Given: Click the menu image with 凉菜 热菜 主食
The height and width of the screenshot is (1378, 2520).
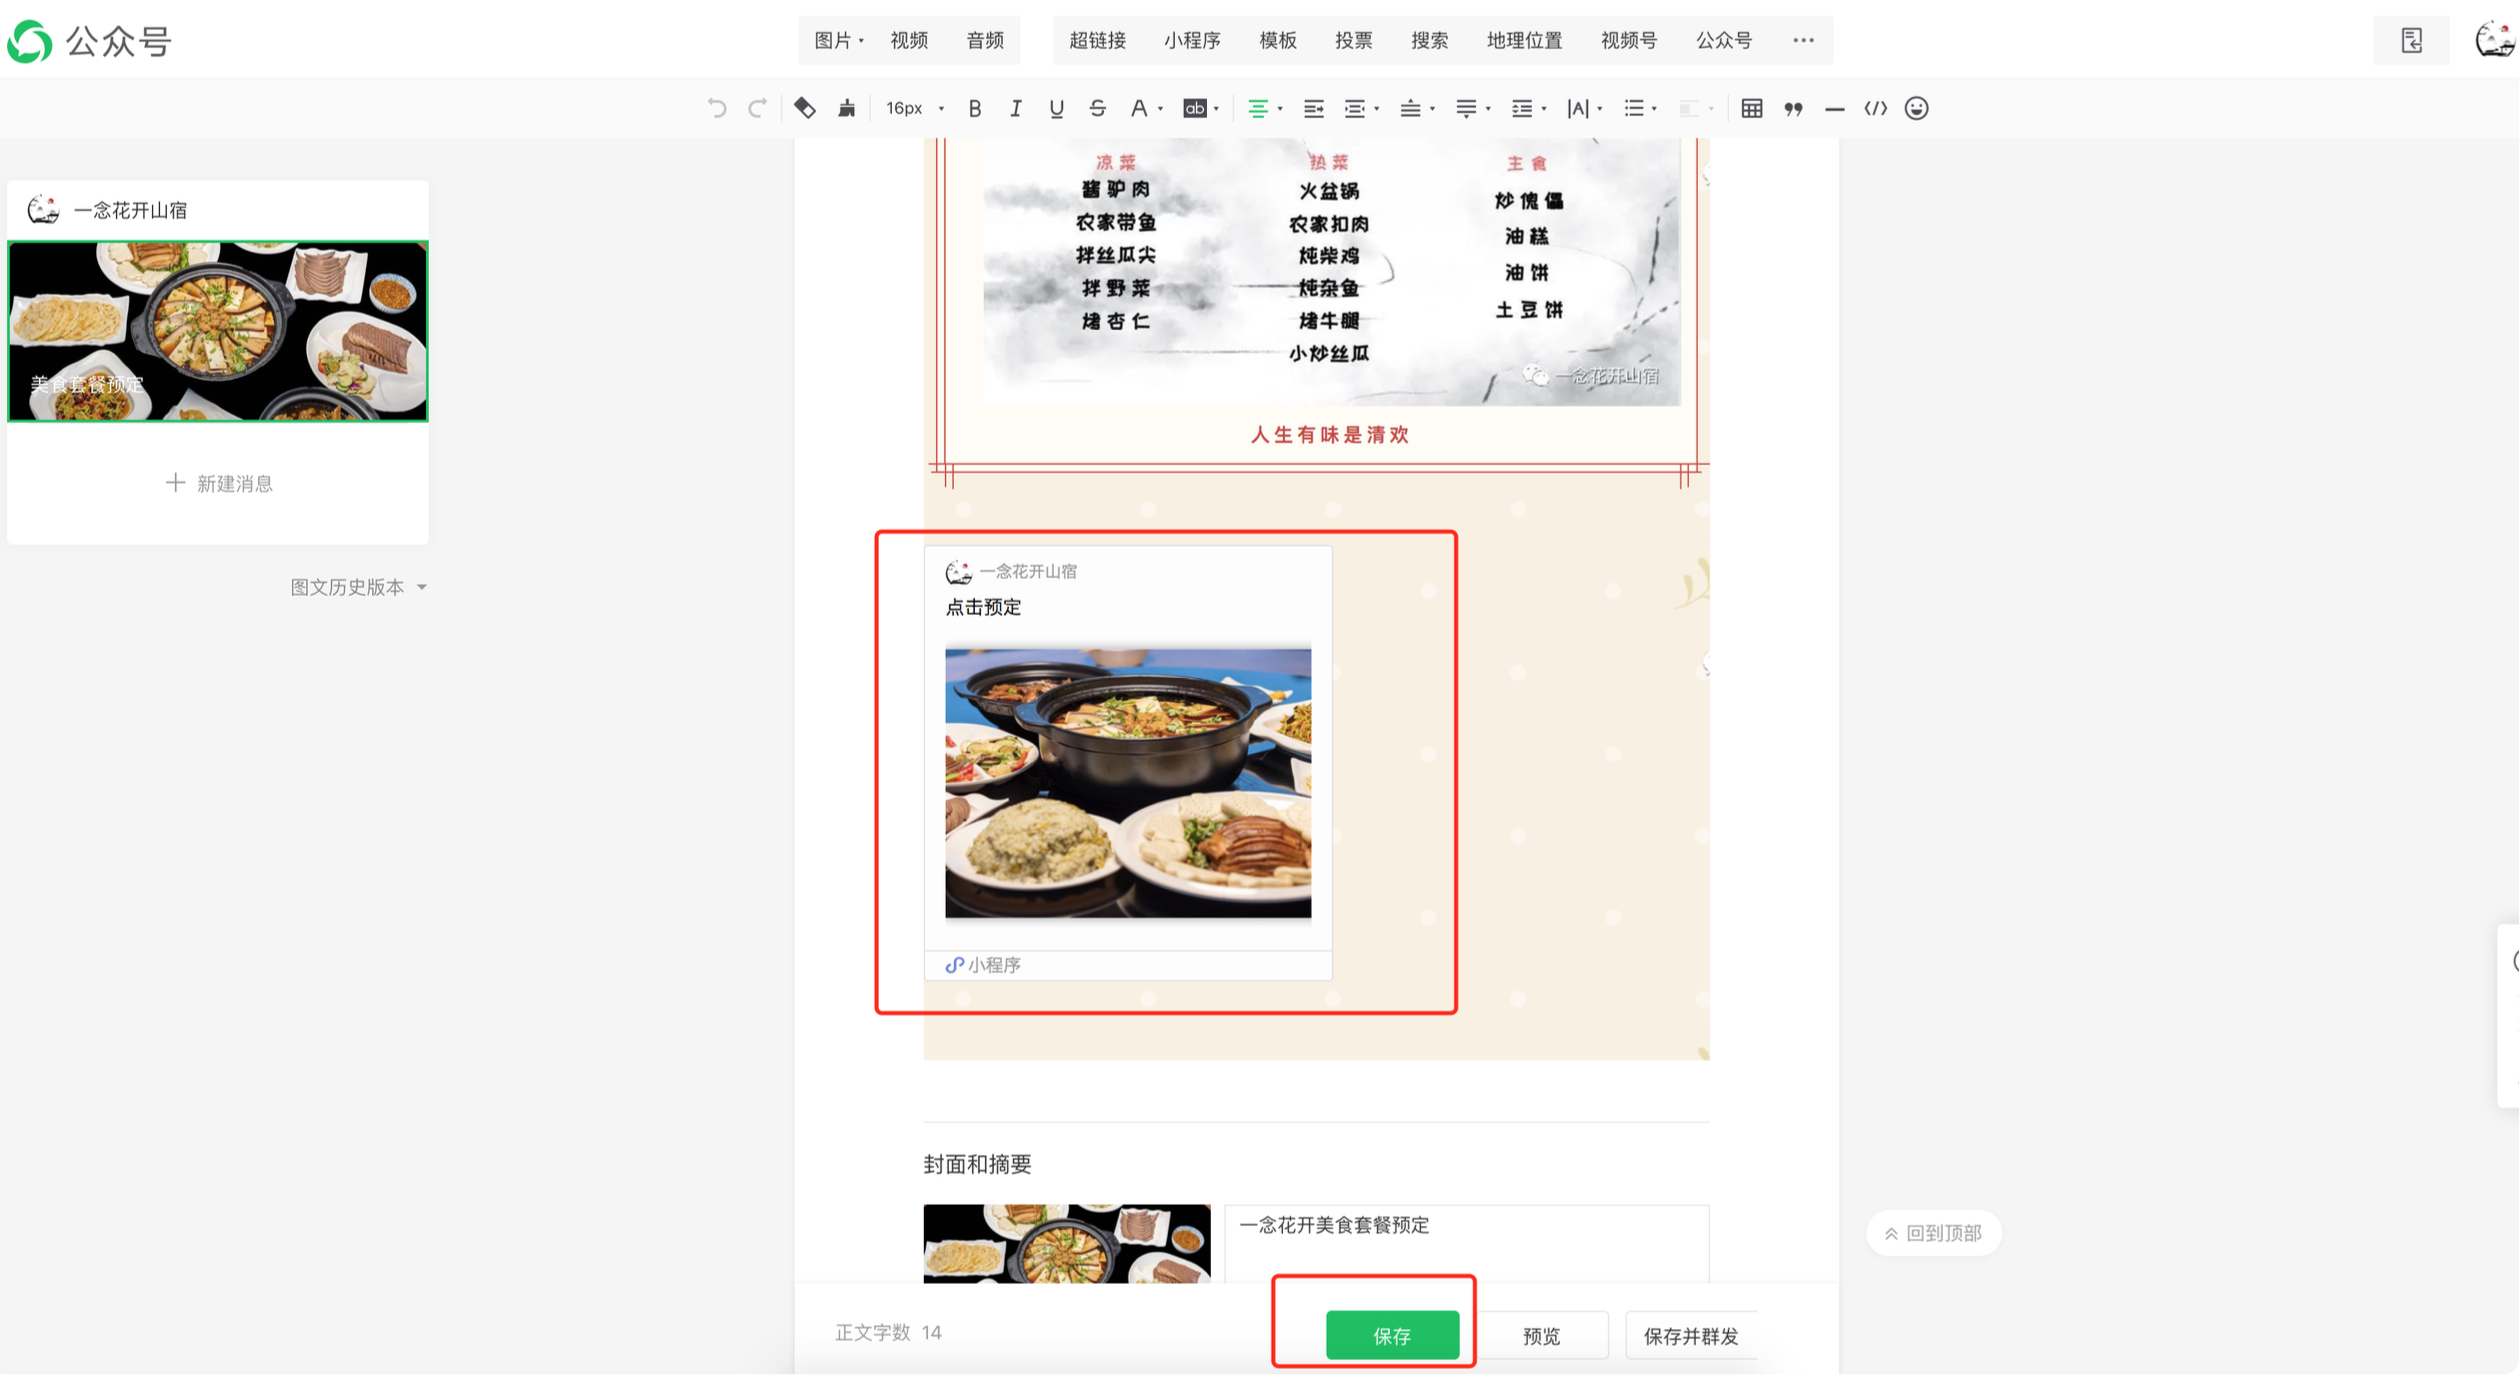Looking at the screenshot, I should pos(1332,272).
